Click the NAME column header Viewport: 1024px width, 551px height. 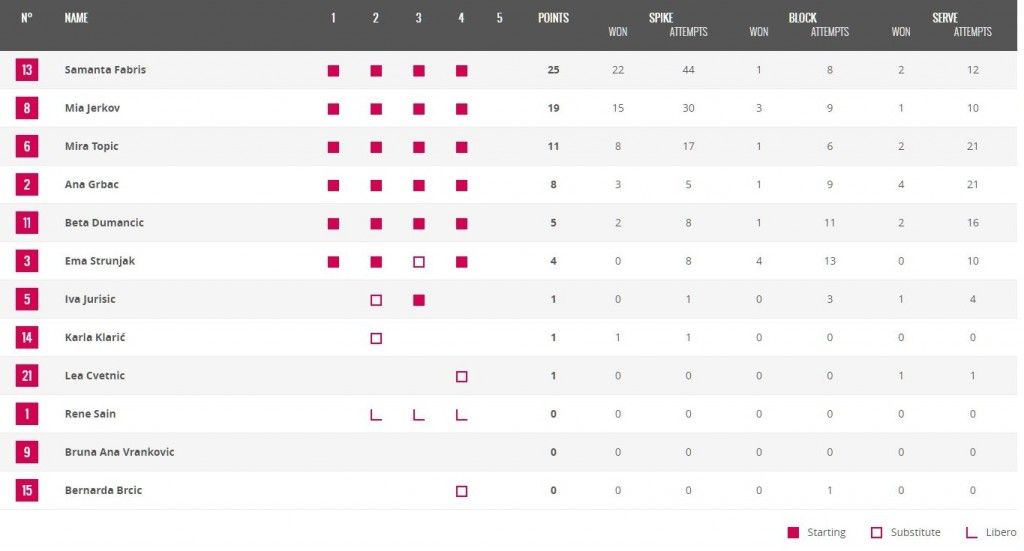pos(76,18)
